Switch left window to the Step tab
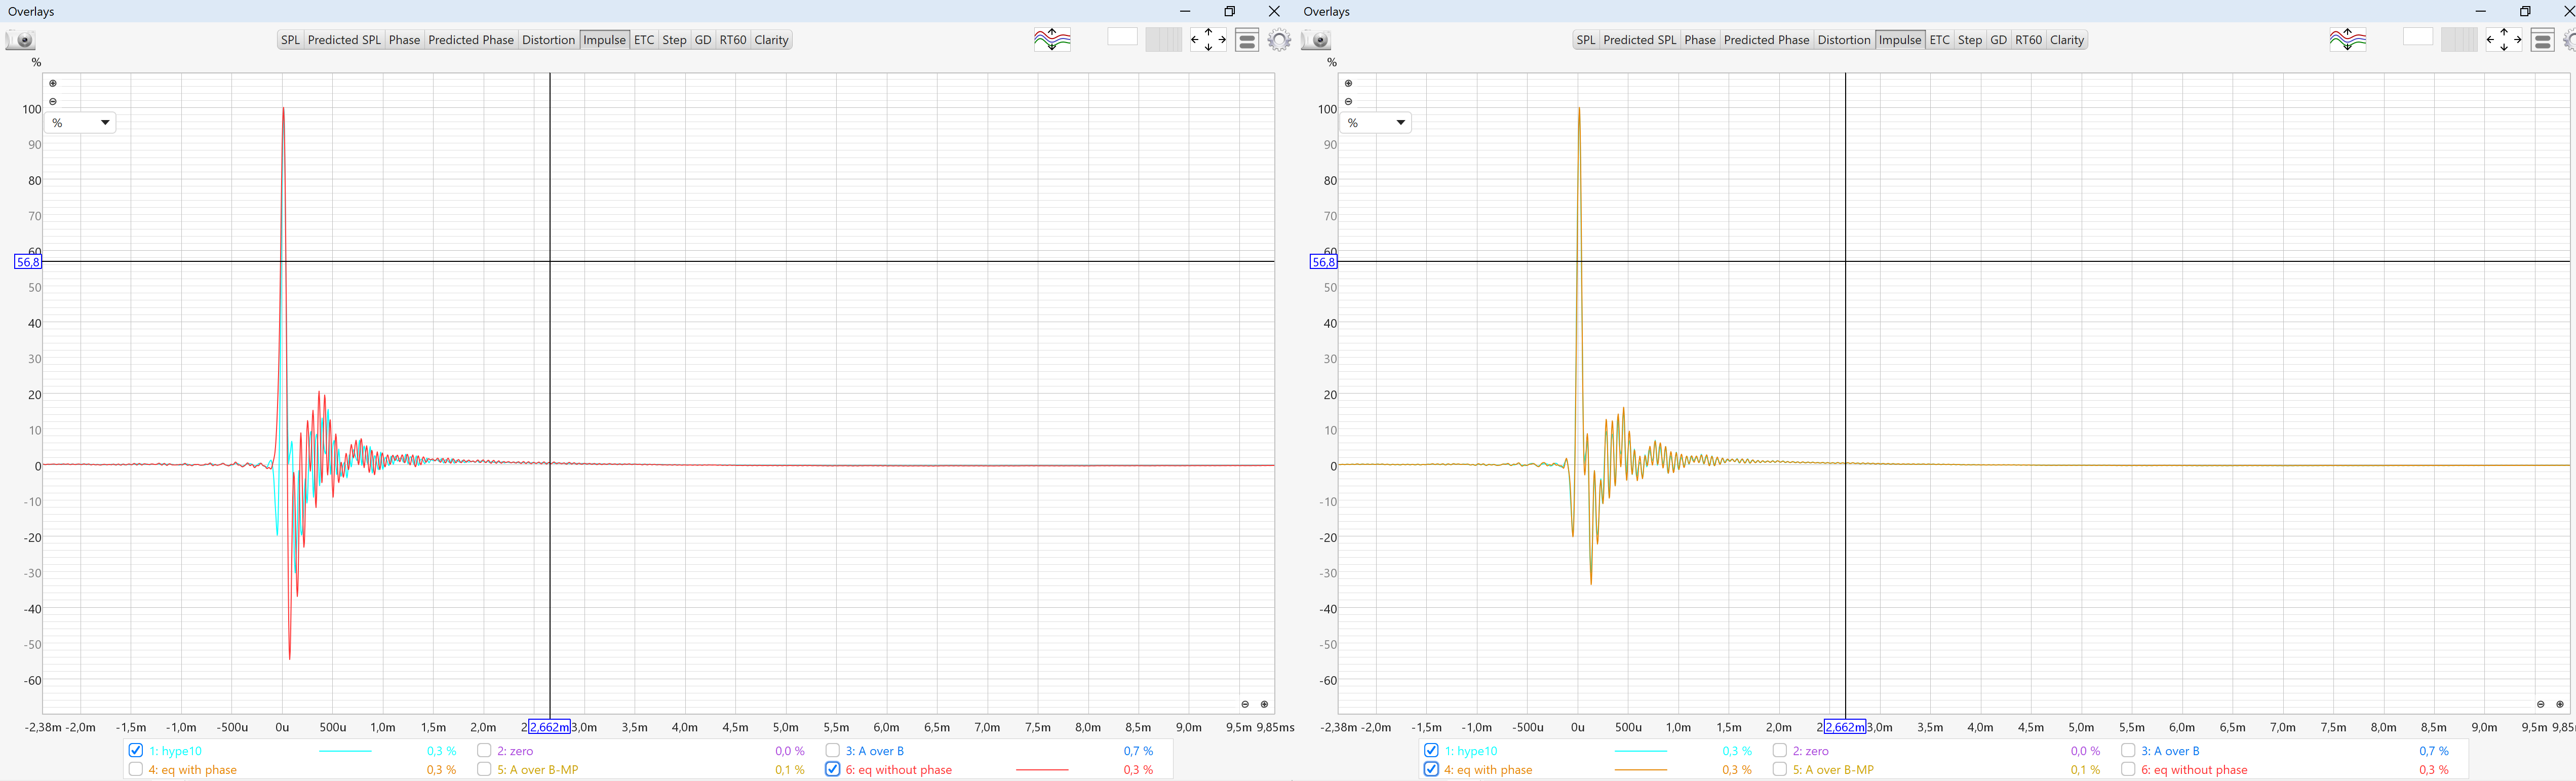This screenshot has width=2576, height=781. click(x=674, y=40)
